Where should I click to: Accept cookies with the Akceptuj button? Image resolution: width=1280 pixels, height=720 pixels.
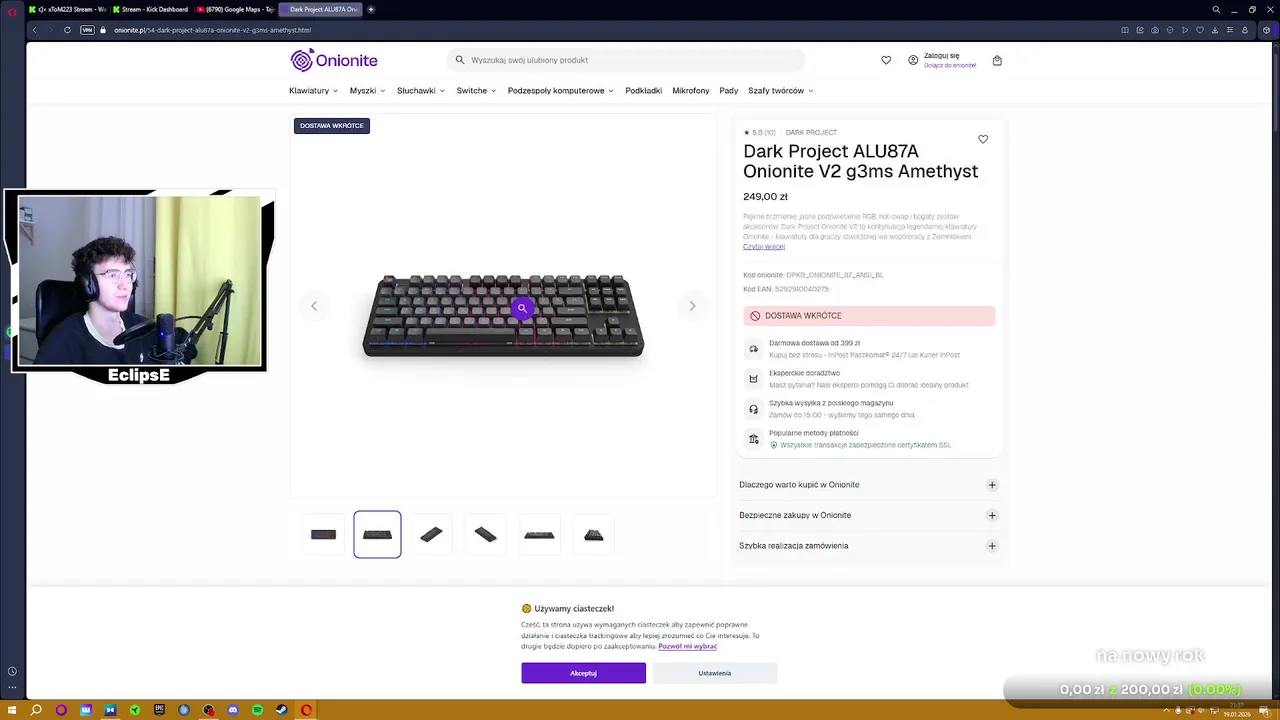583,673
